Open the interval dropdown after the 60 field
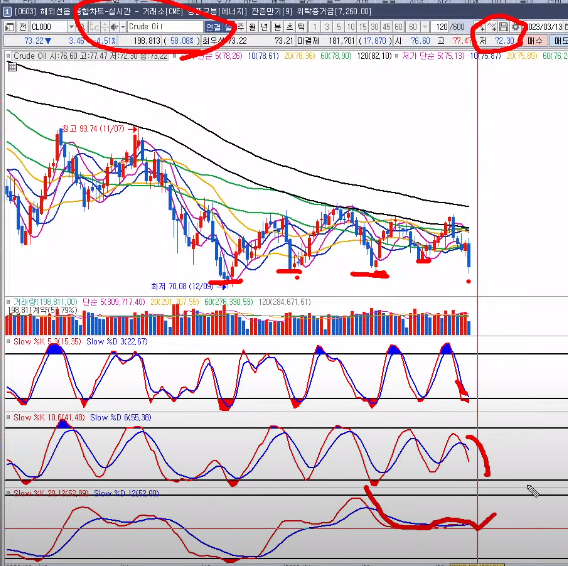The height and width of the screenshot is (566, 568). coord(425,27)
